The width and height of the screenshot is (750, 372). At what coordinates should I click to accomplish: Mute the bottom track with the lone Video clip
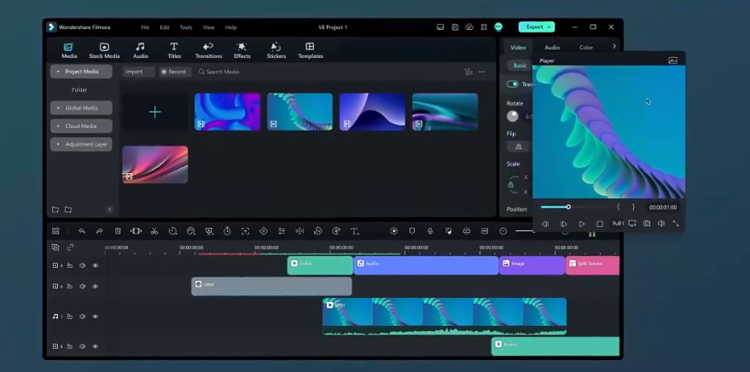[82, 346]
